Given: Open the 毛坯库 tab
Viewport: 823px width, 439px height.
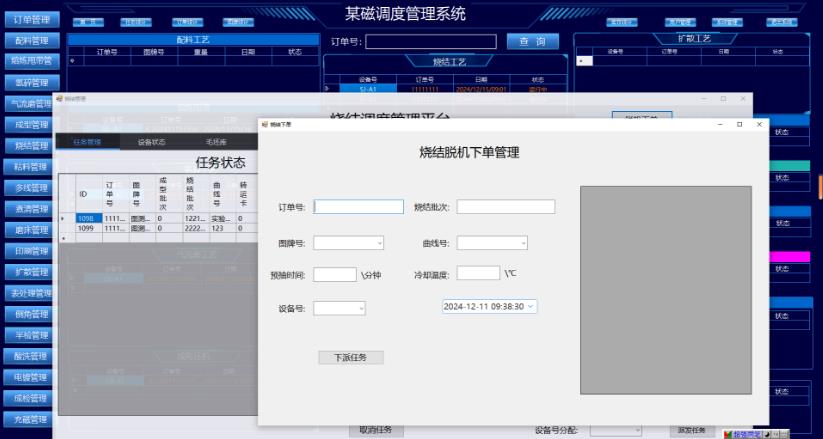Looking at the screenshot, I should pyautogui.click(x=215, y=142).
